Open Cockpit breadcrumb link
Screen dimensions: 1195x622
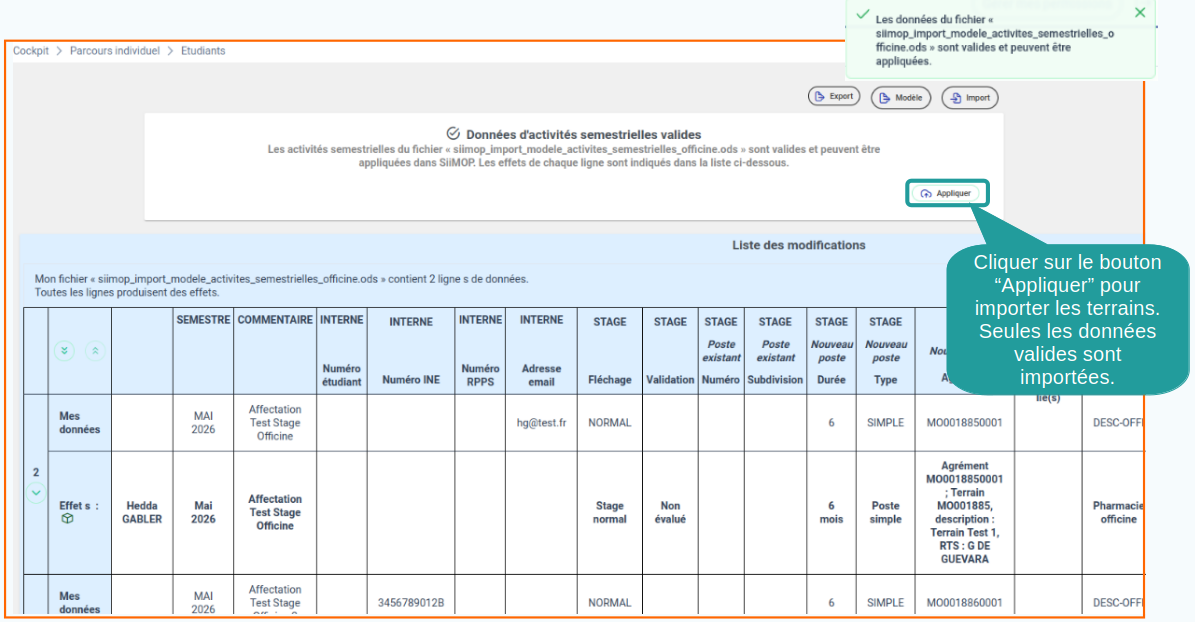(x=30, y=51)
